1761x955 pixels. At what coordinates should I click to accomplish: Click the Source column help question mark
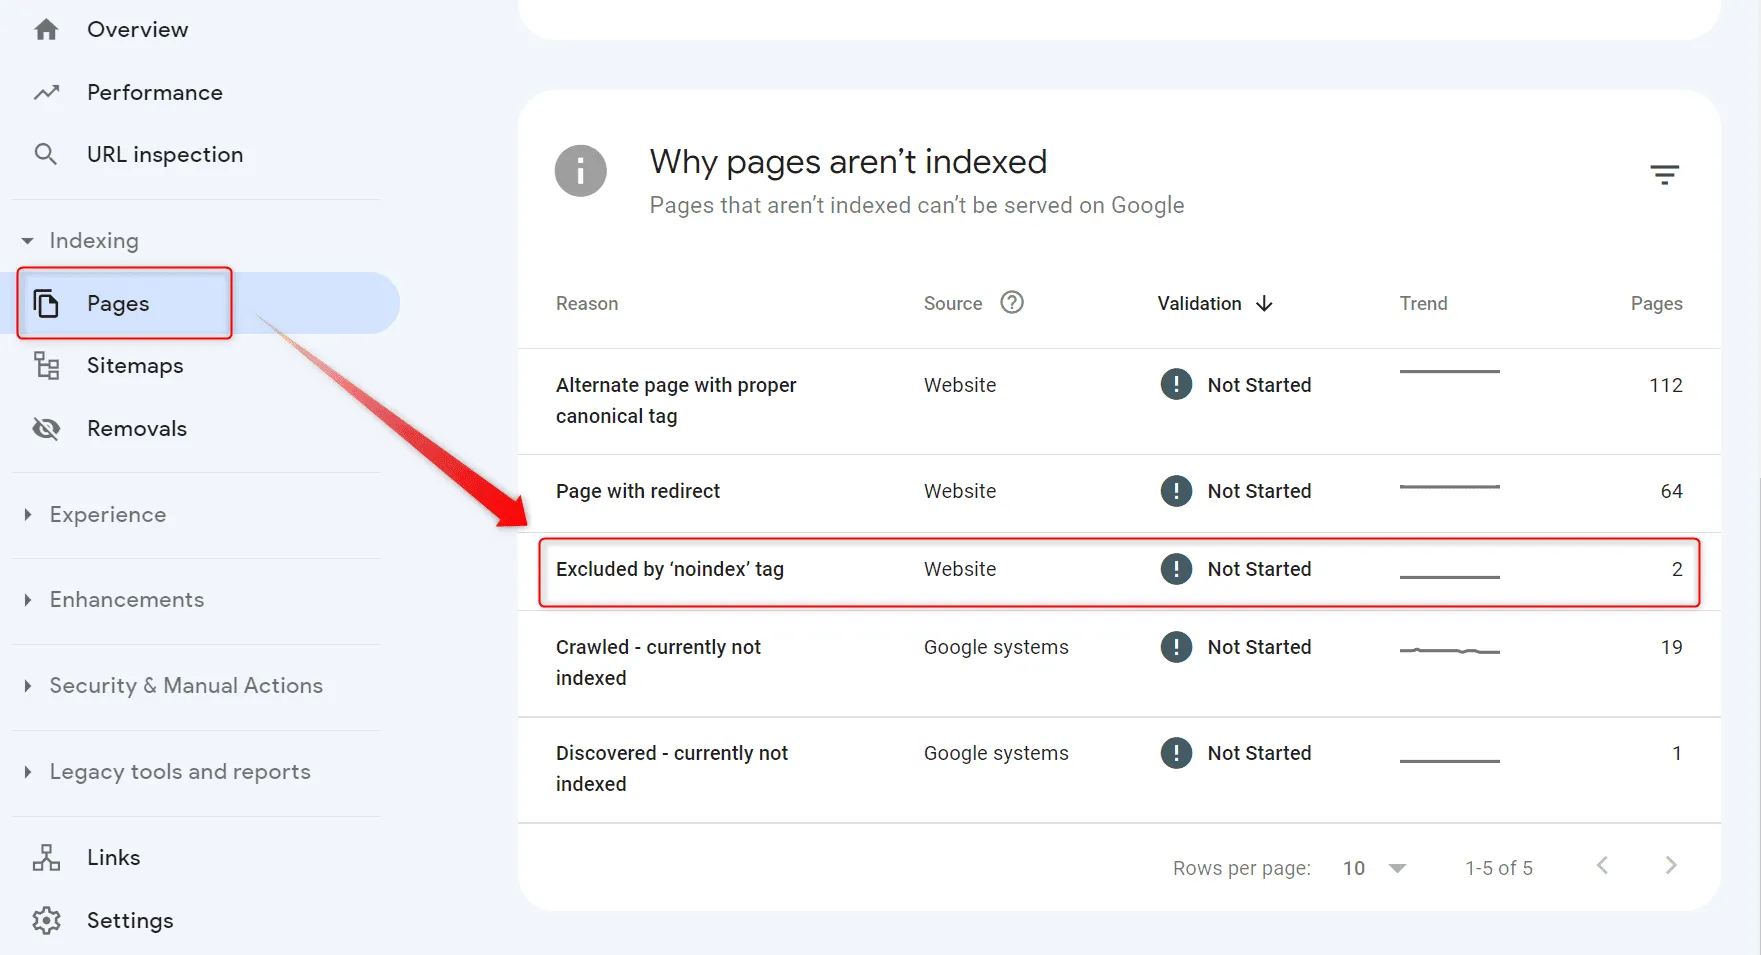(1012, 302)
